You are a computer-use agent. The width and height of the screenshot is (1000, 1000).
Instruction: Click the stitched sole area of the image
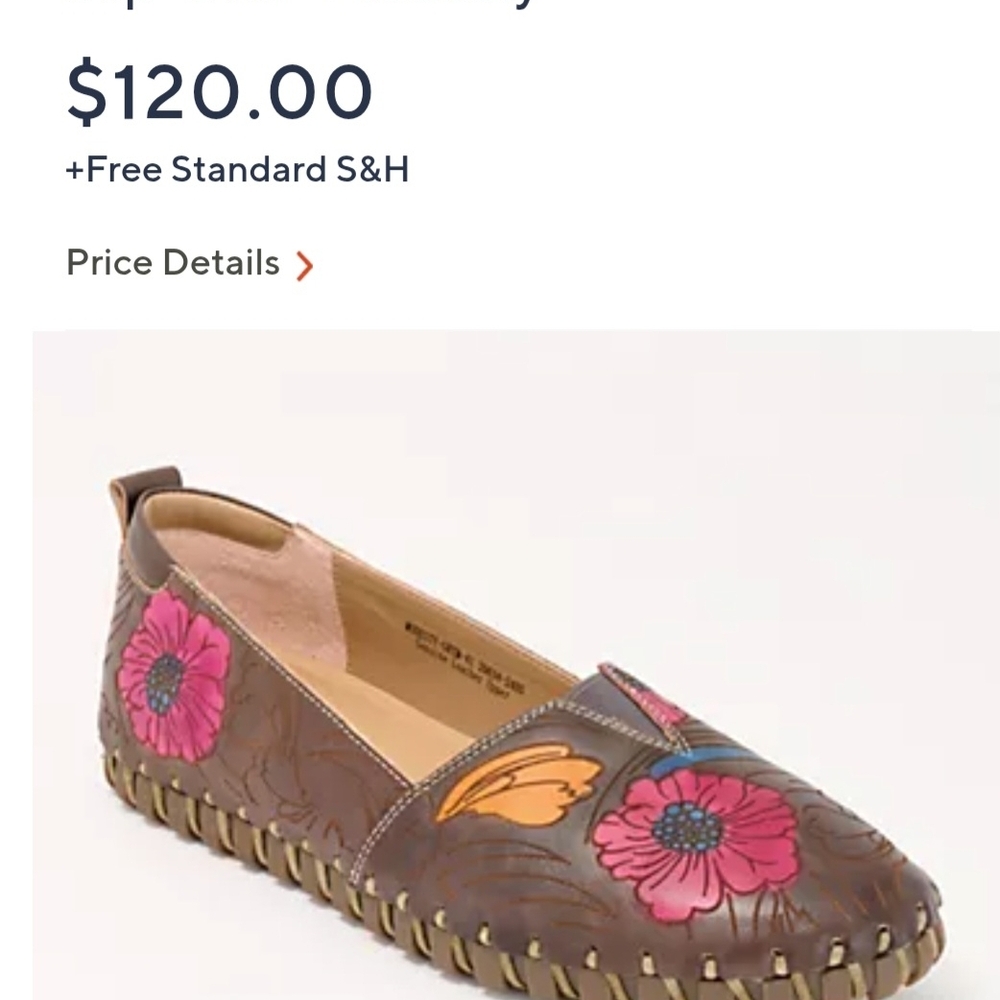[400, 930]
